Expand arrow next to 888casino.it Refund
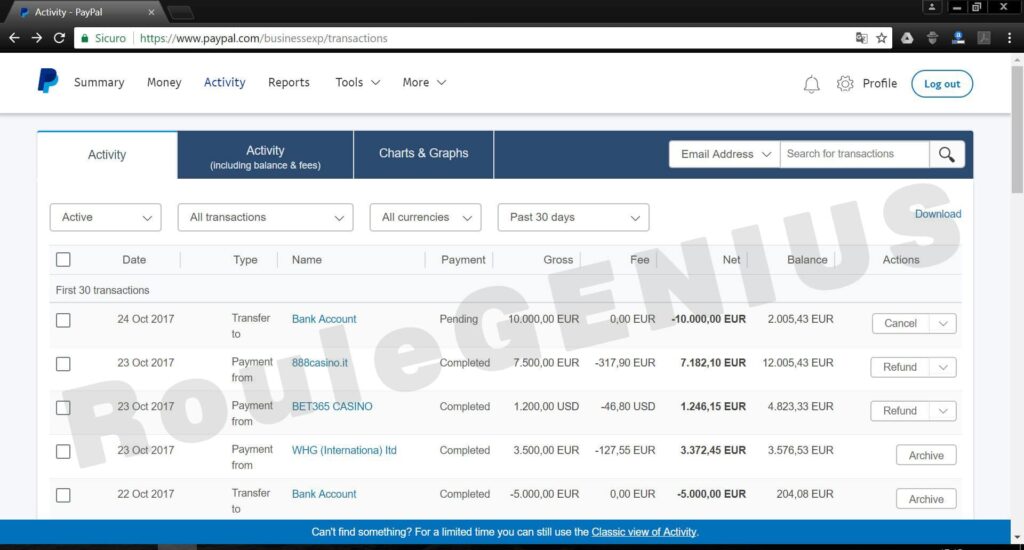This screenshot has width=1024, height=550. coord(943,367)
